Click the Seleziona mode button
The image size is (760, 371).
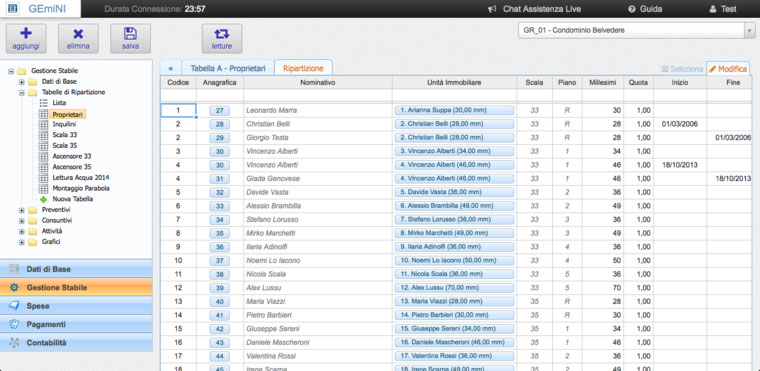(682, 69)
